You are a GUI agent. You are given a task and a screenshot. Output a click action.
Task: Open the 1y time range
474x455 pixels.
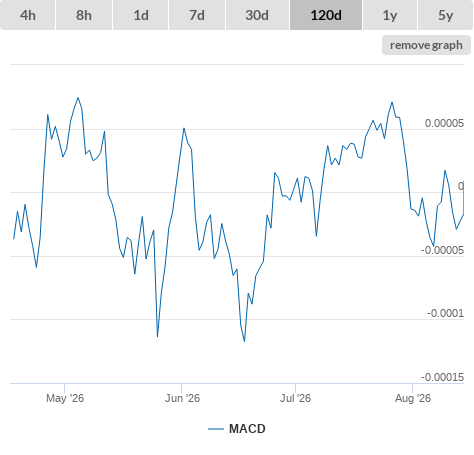click(390, 15)
